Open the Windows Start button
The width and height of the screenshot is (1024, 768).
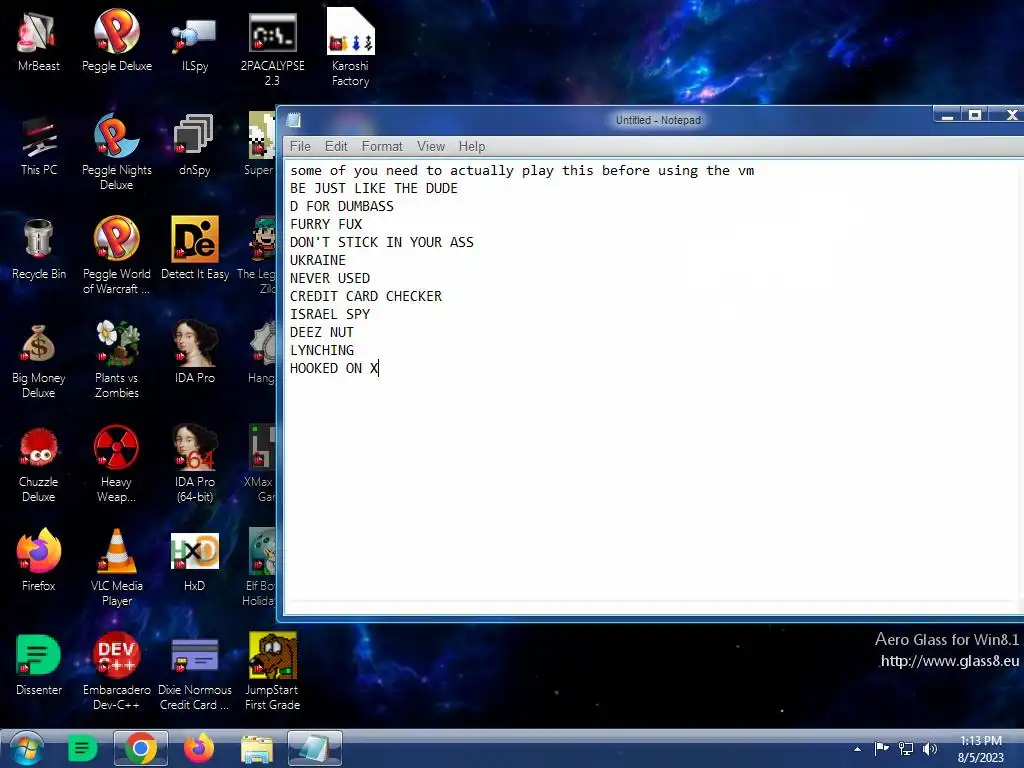click(26, 748)
